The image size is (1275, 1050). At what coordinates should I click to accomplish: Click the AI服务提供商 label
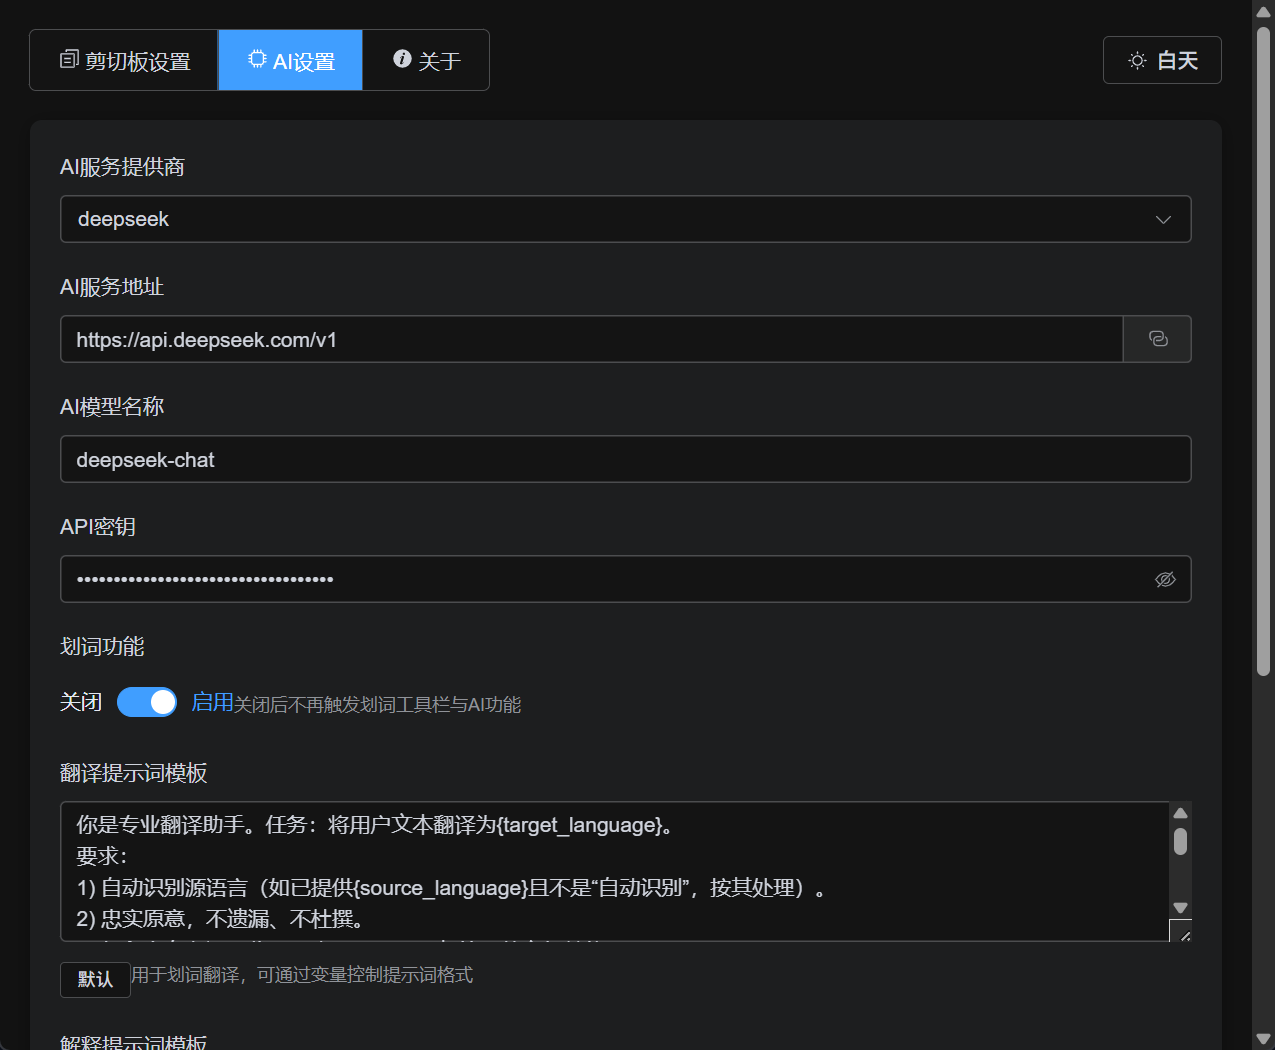[x=122, y=167]
